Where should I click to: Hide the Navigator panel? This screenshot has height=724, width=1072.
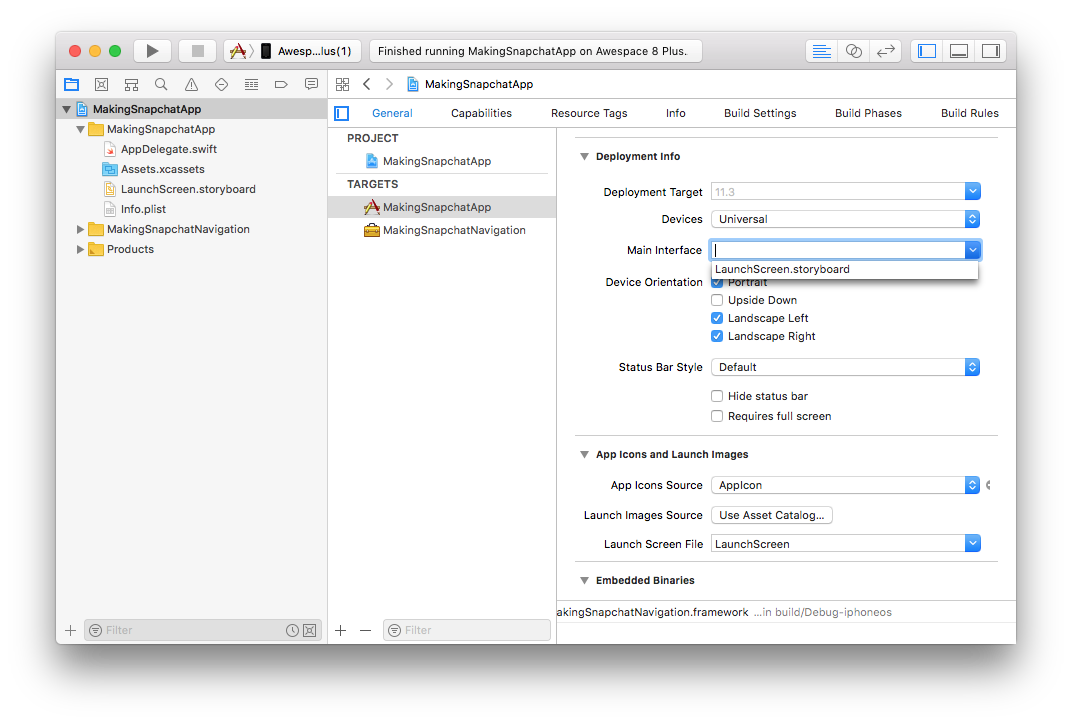pos(927,51)
